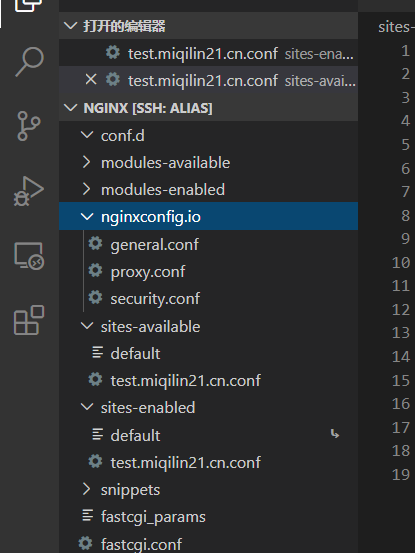Close the sites-avai... test.miqilin21.cn.conf editor
Screen dimensions: 415x553
click(x=91, y=80)
